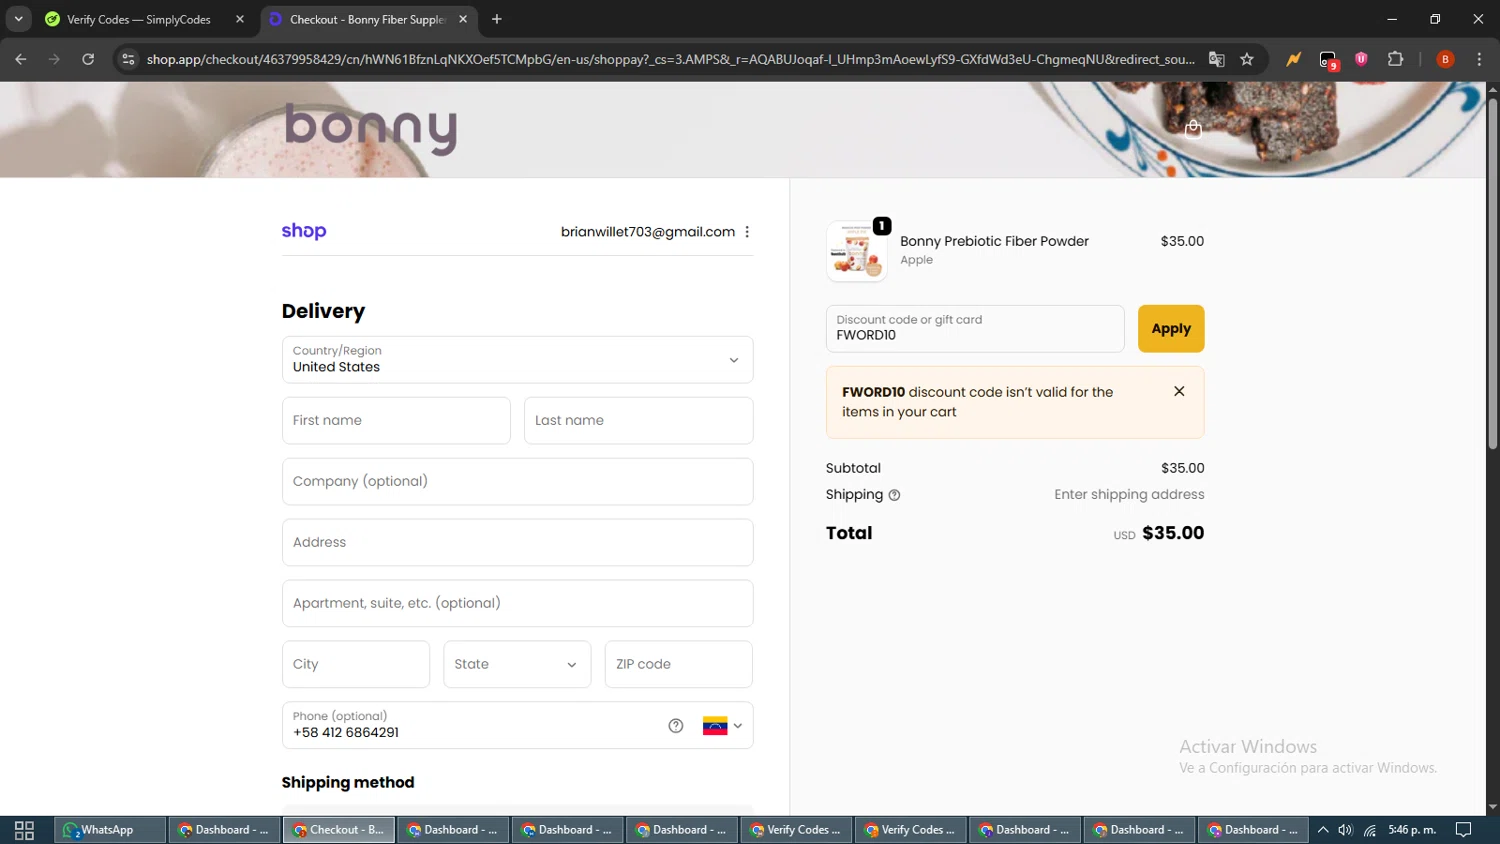The height and width of the screenshot is (844, 1500).
Task: Open Checkout - B... taskbar window
Action: (x=338, y=830)
